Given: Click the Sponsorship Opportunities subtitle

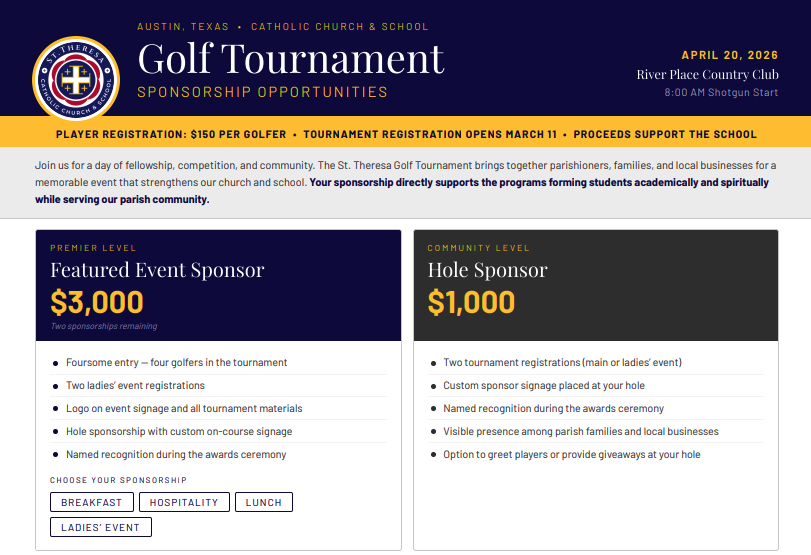Looking at the screenshot, I should click(262, 92).
